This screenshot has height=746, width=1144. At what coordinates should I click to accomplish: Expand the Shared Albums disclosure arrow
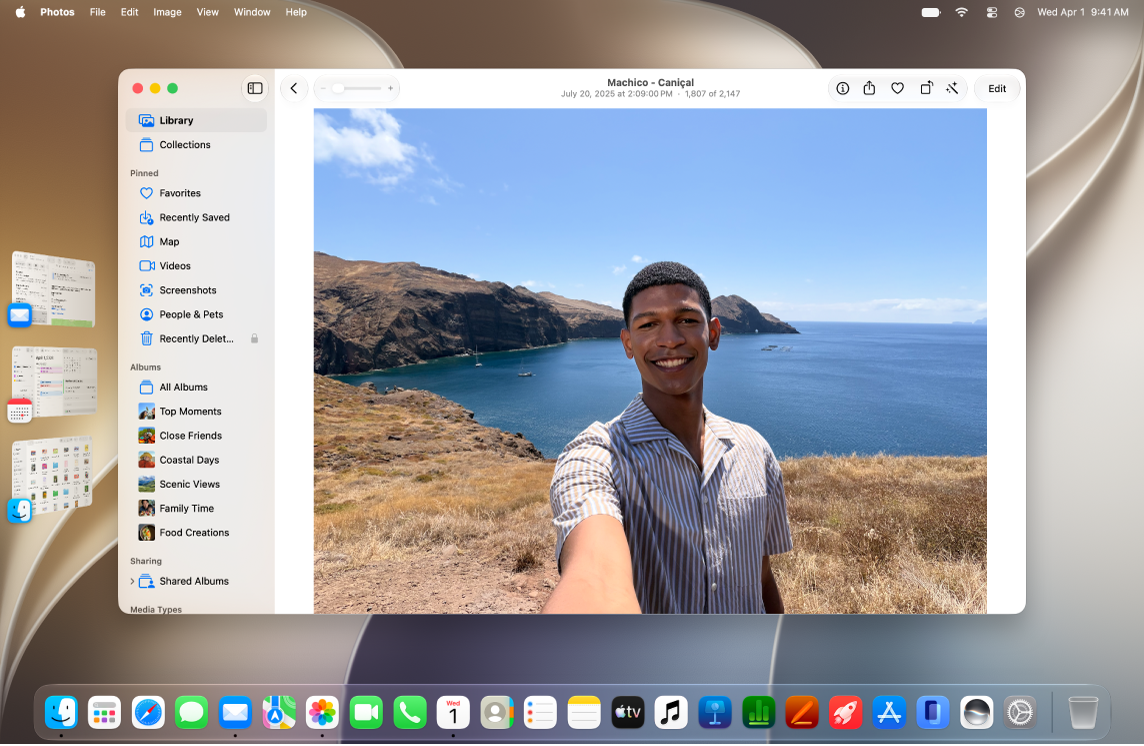pos(132,582)
